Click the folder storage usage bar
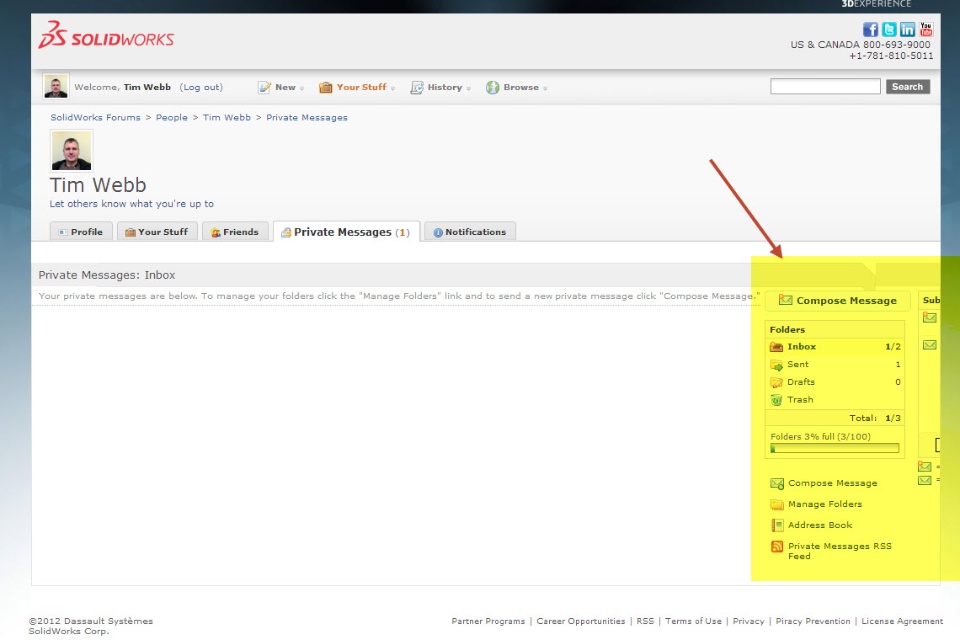Screen dimensions: 960x640 (x=835, y=448)
